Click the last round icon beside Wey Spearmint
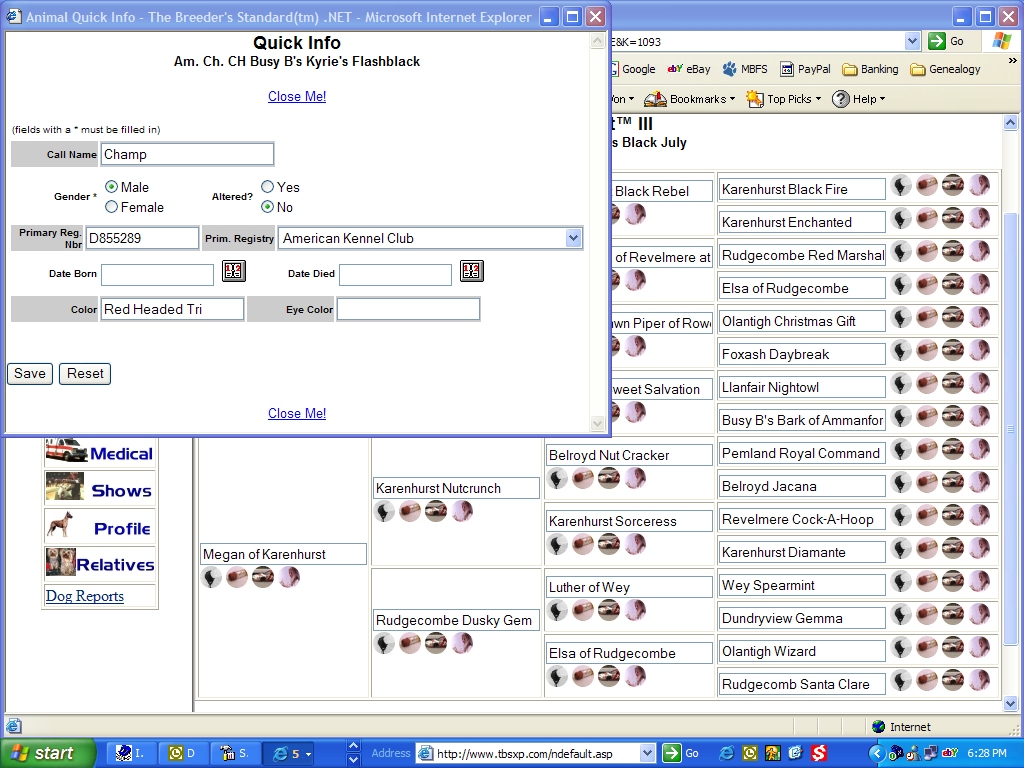The image size is (1024, 768). point(979,583)
